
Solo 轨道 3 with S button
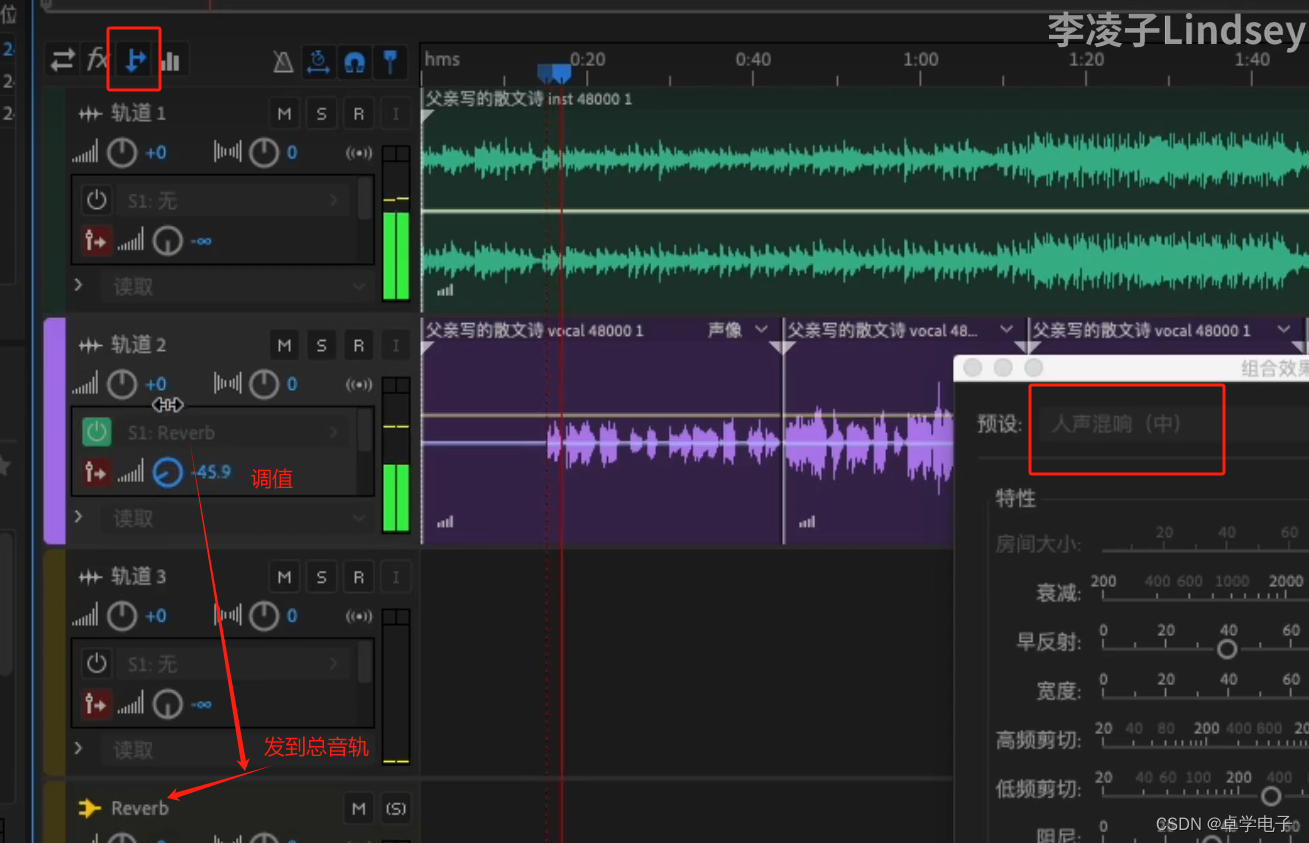tap(321, 577)
